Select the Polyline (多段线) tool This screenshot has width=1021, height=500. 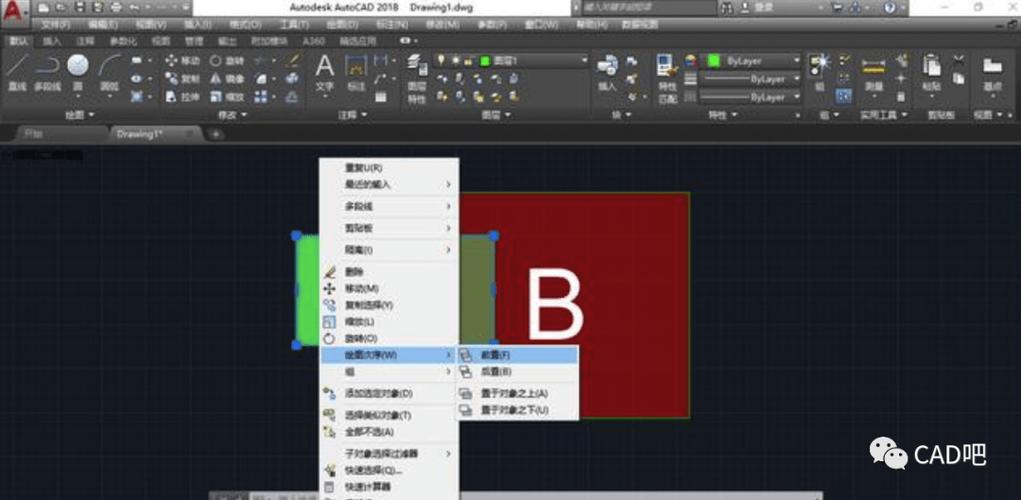coord(46,73)
